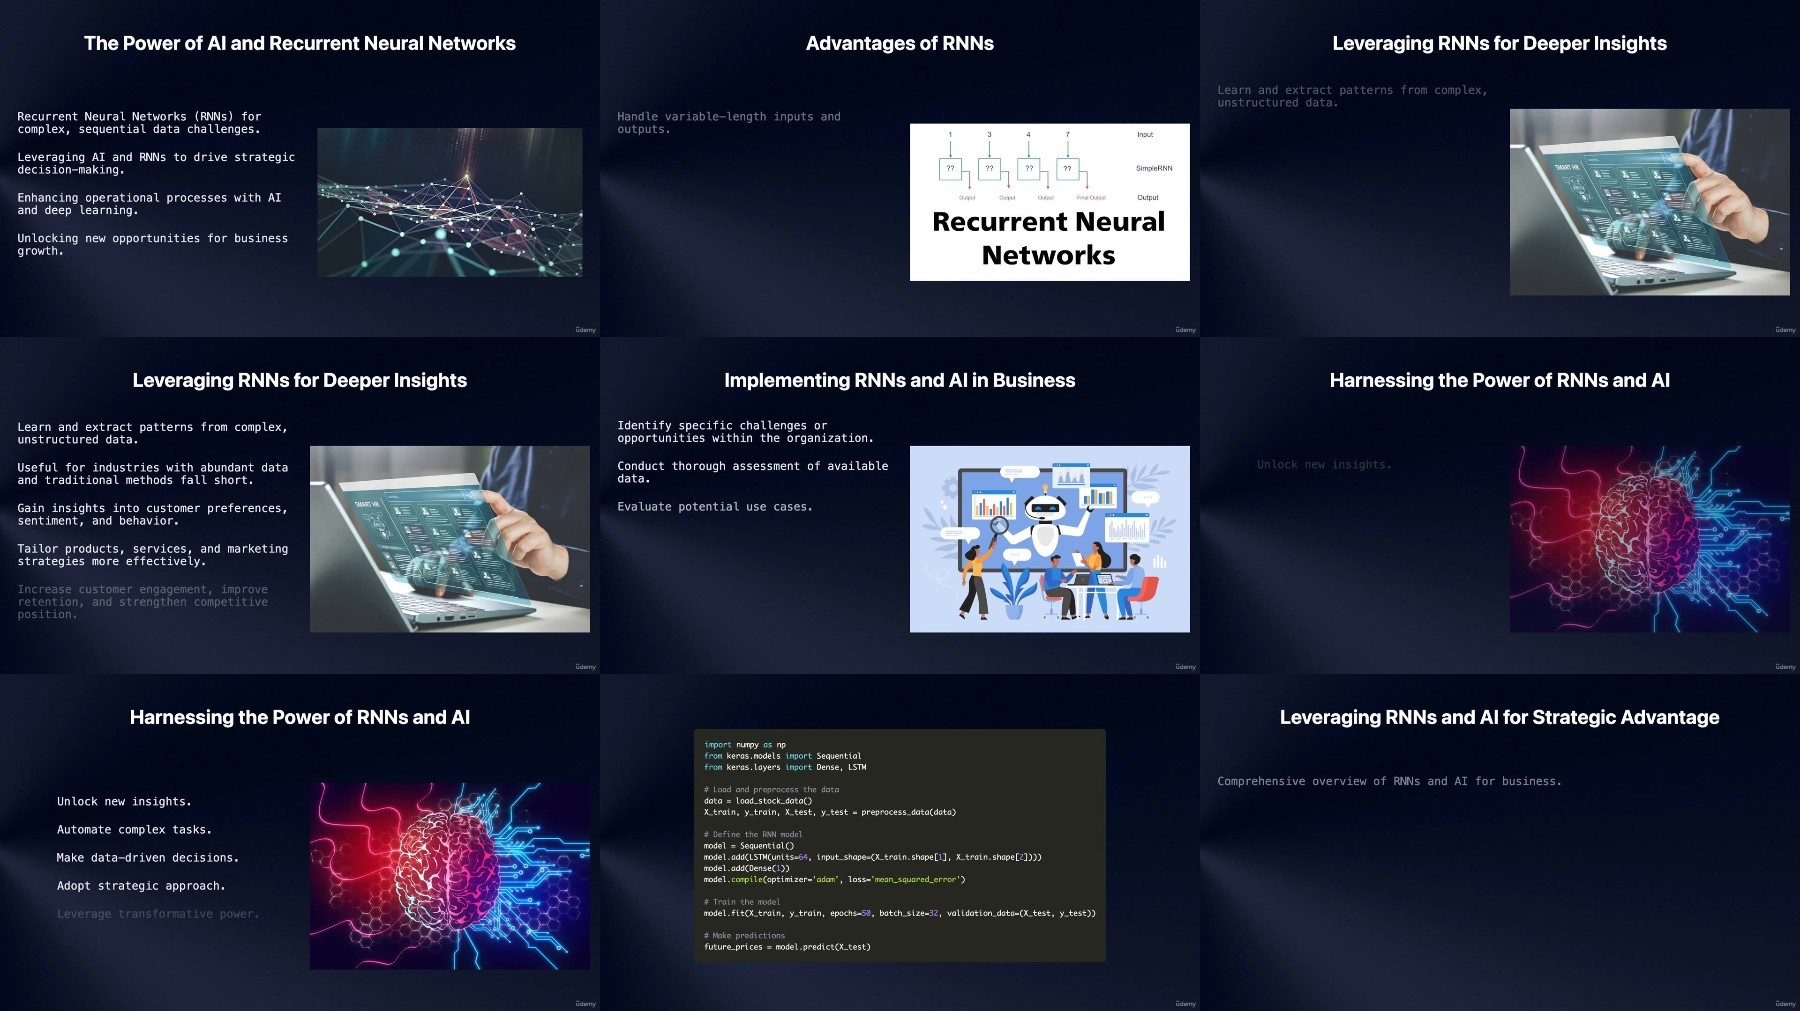This screenshot has width=1800, height=1011.
Task: Click code line "from keras.models import Sequential"
Action: (782, 756)
